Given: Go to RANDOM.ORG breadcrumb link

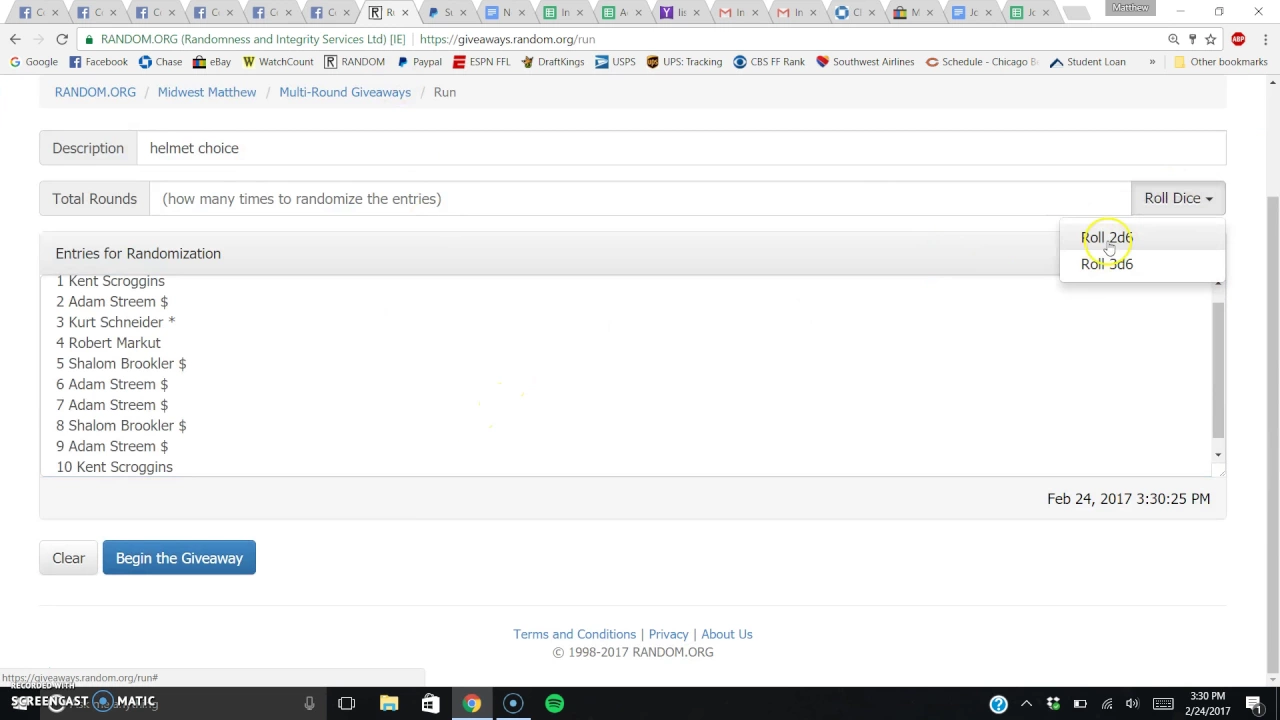Looking at the screenshot, I should point(95,92).
